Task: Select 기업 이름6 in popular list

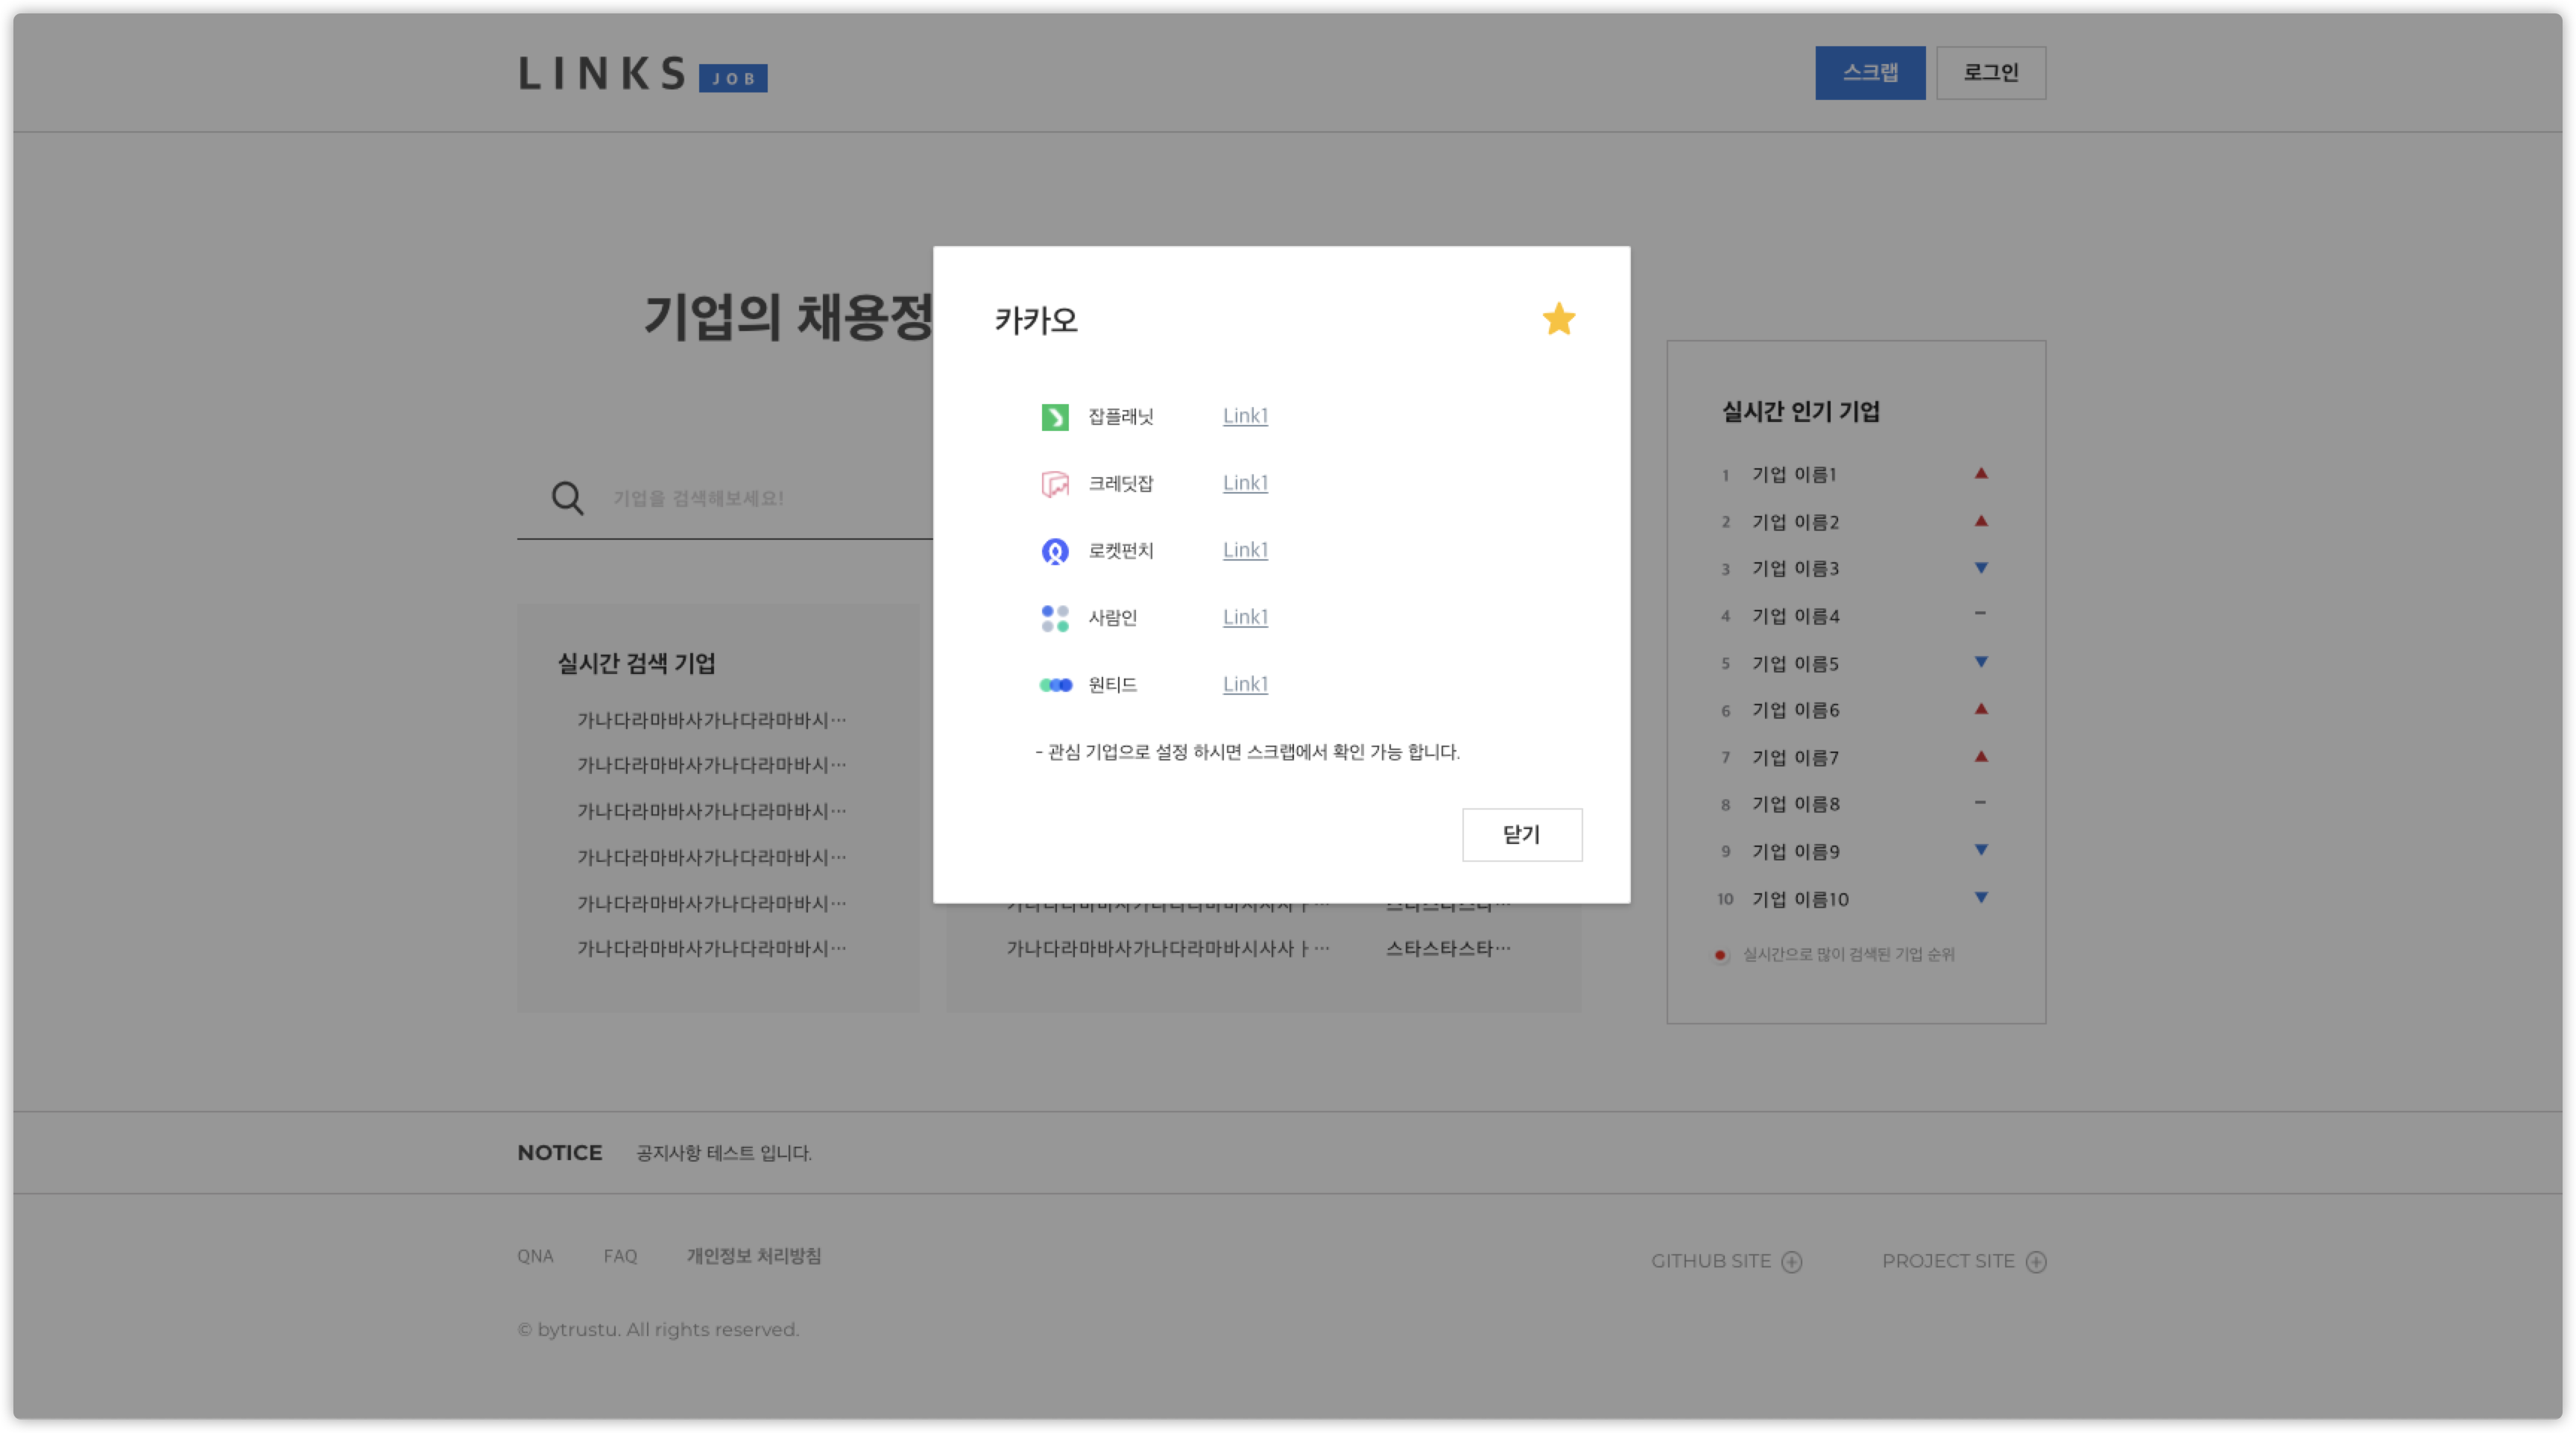Action: click(1795, 711)
